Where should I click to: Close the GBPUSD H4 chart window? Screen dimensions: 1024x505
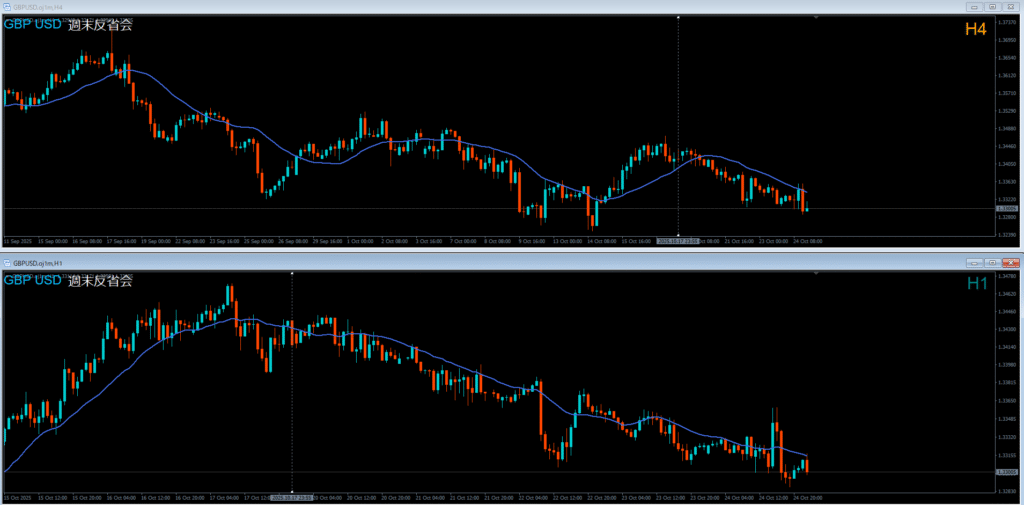pos(1009,7)
